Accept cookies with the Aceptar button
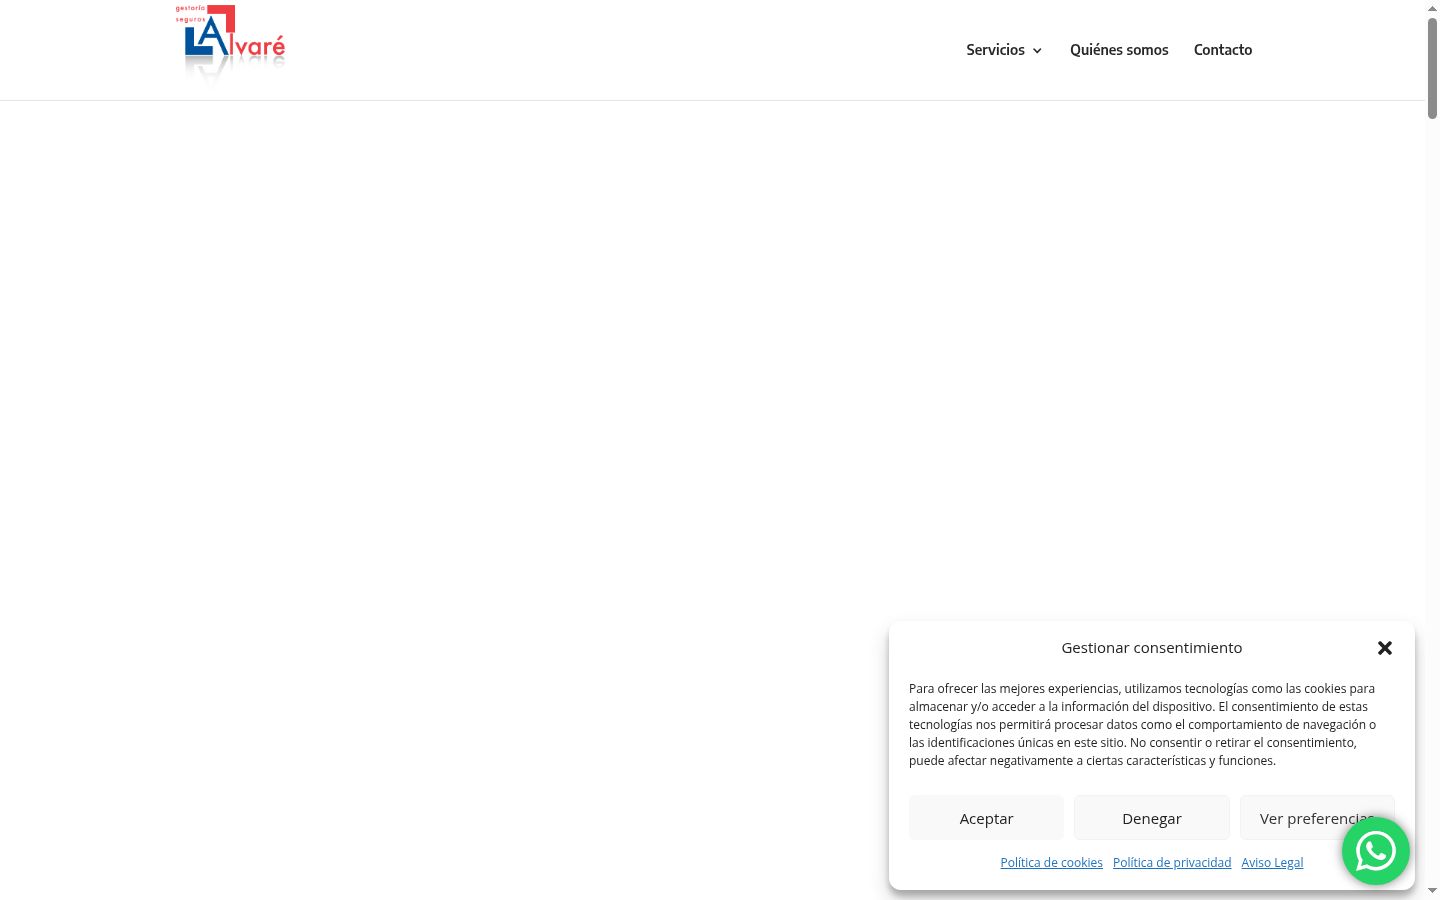 (986, 818)
